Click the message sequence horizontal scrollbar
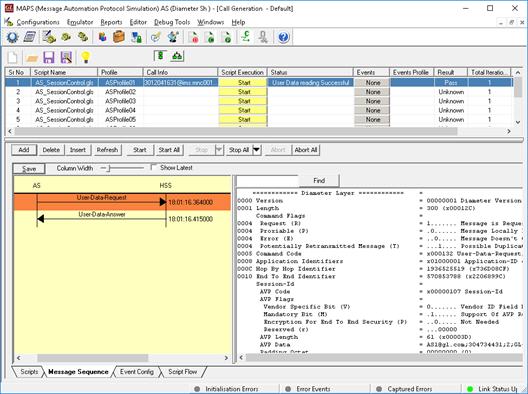 pyautogui.click(x=122, y=358)
